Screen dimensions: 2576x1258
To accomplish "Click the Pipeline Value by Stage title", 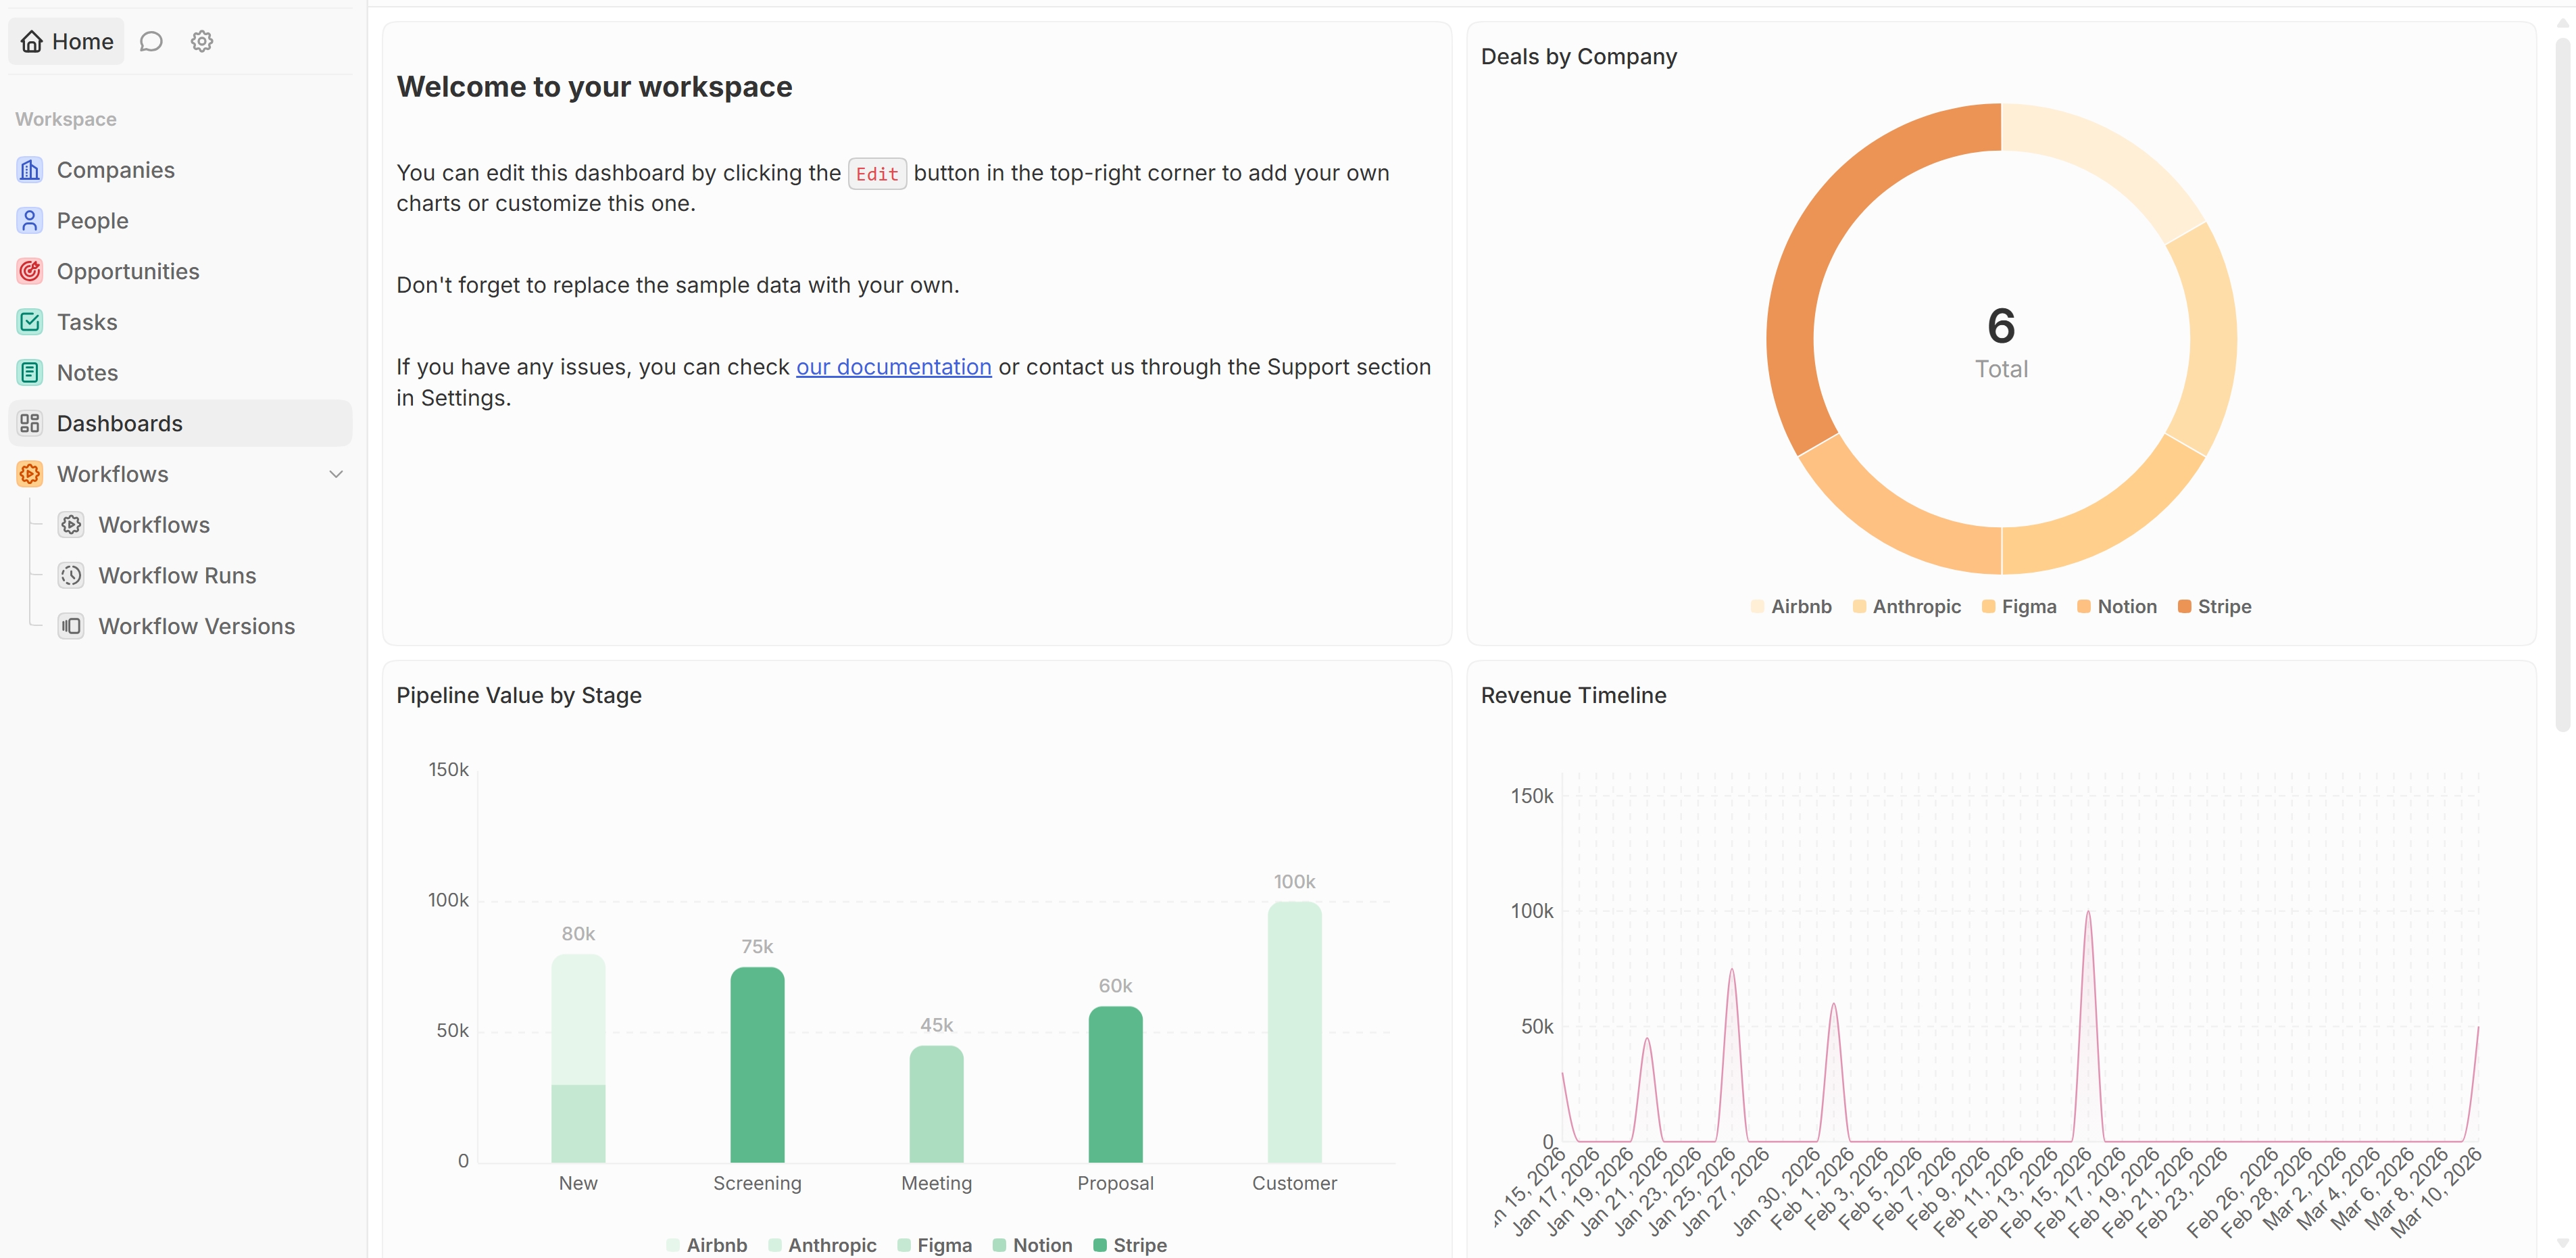I will pos(519,696).
